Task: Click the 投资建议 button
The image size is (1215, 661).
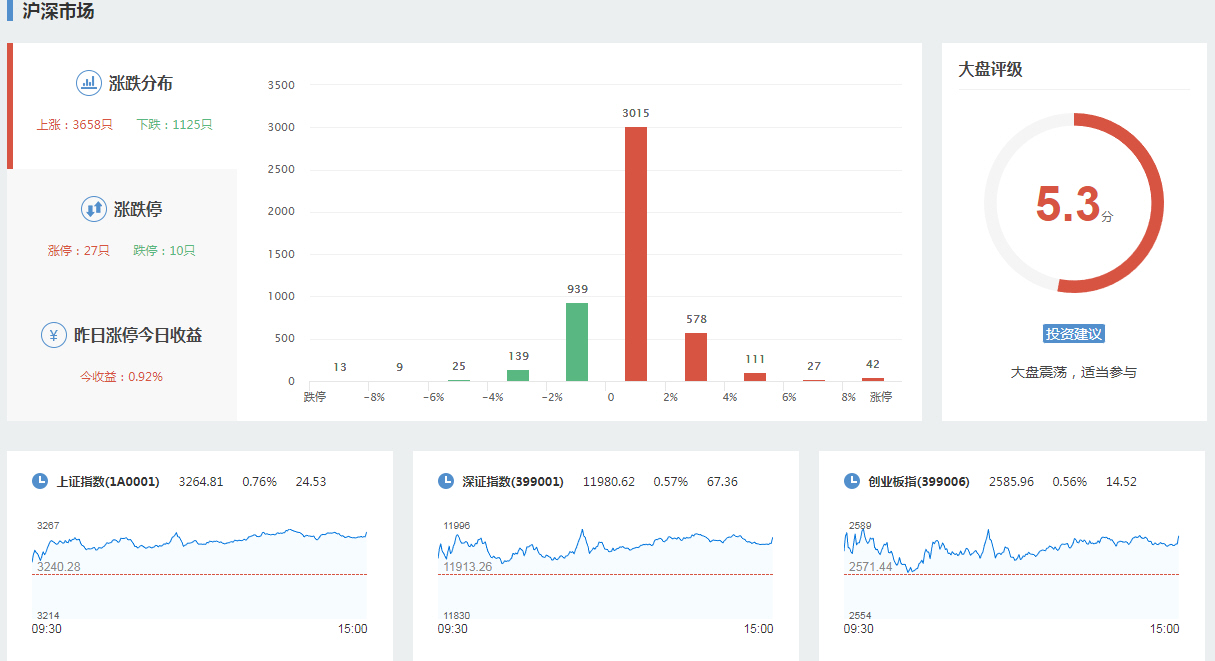Action: [1073, 334]
